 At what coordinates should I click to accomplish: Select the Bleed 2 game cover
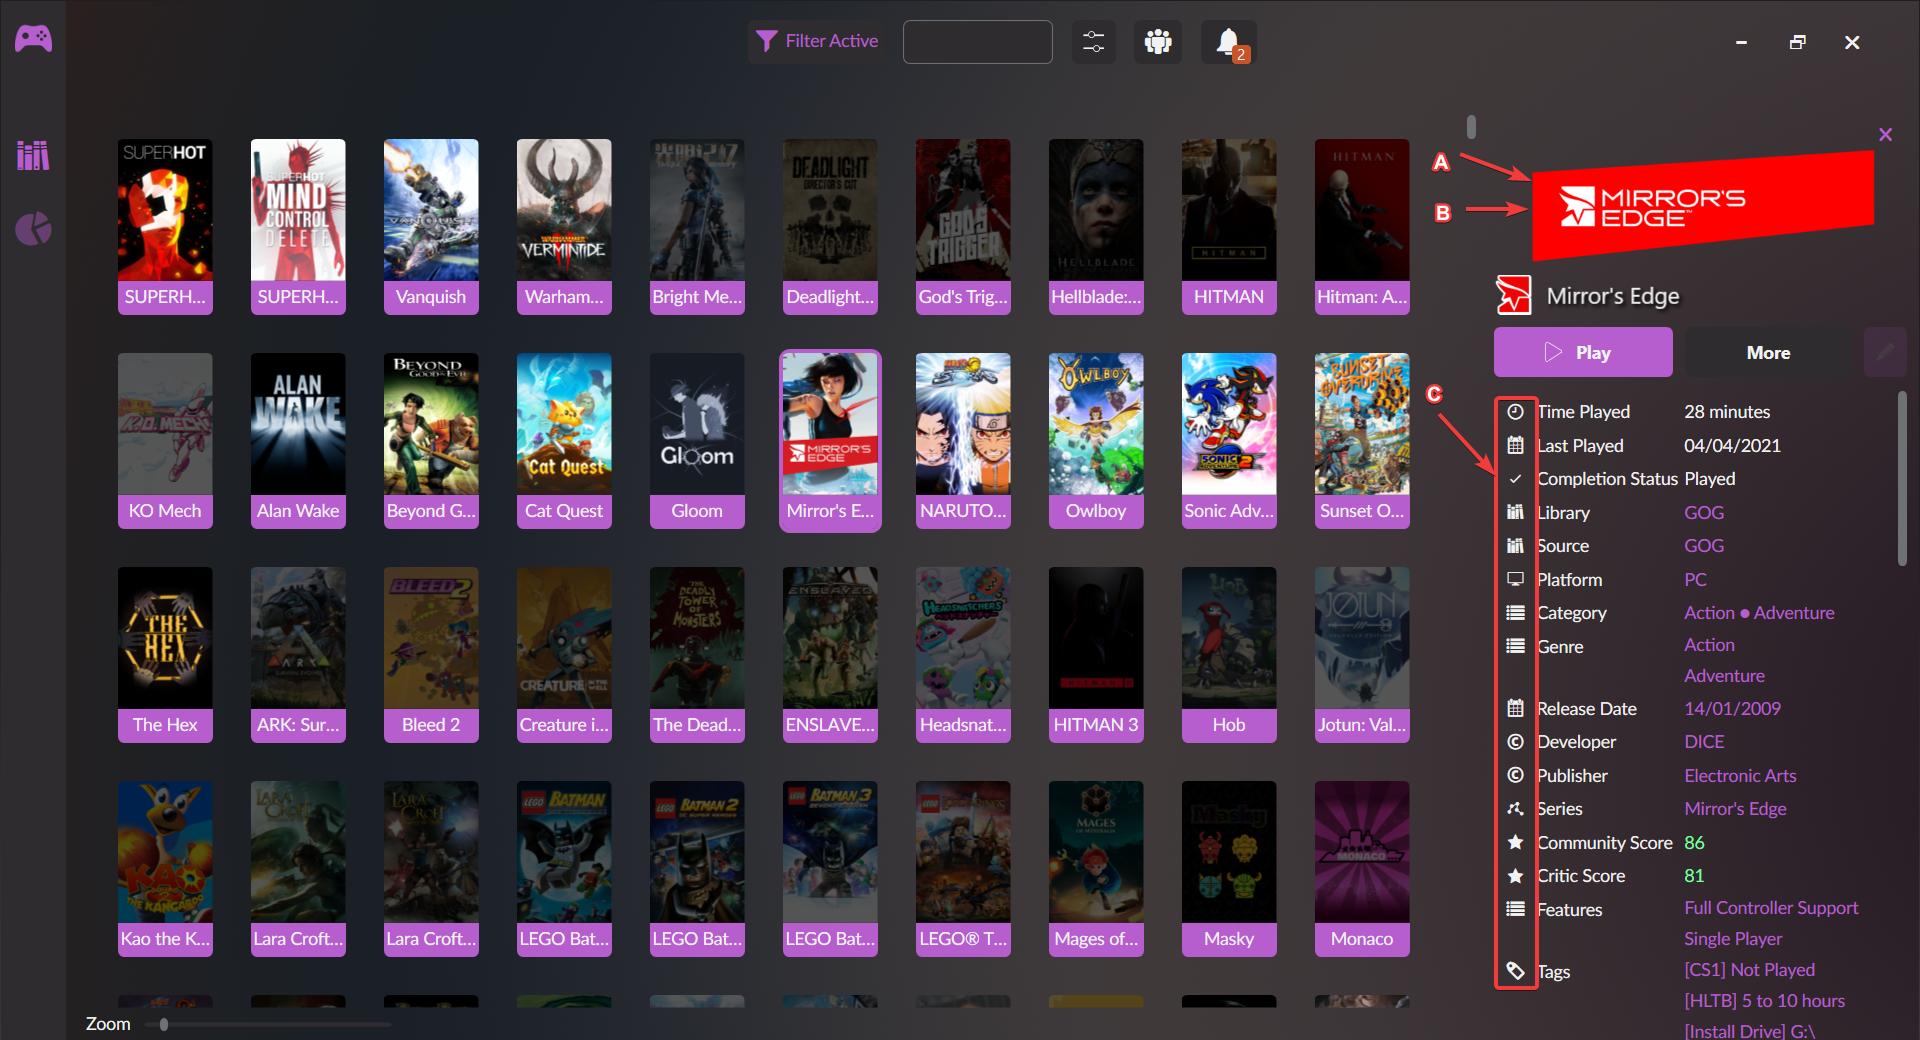(431, 655)
